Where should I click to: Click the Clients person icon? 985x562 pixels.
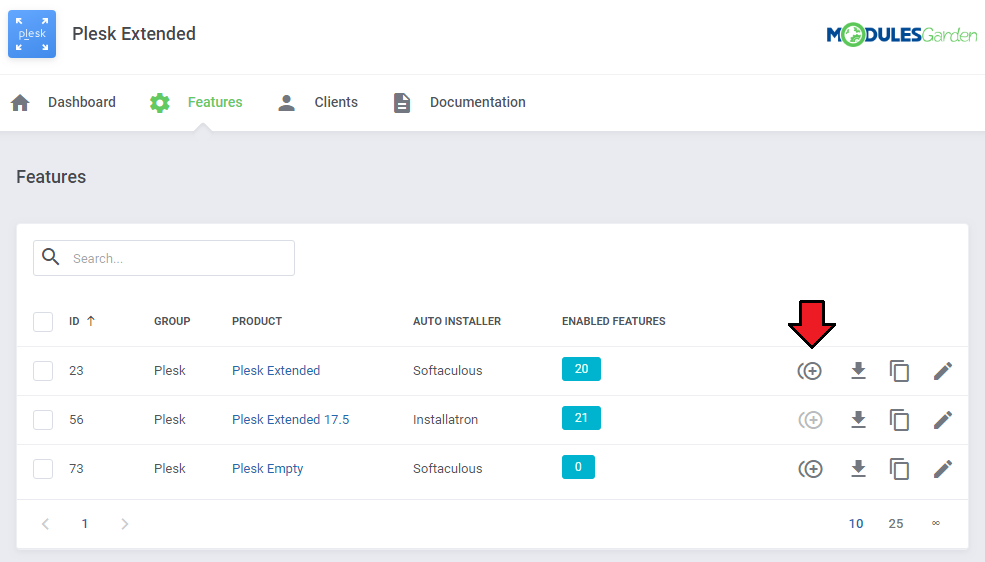click(286, 102)
